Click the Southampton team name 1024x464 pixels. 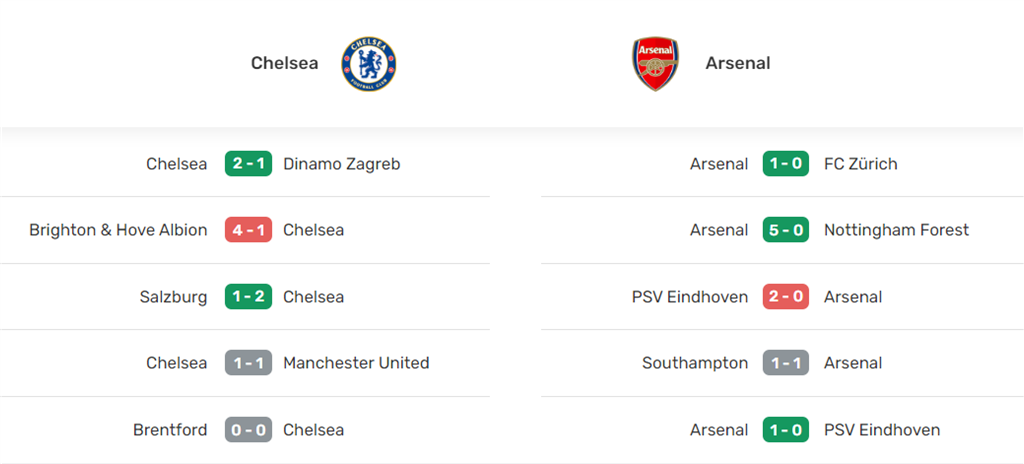pyautogui.click(x=695, y=363)
